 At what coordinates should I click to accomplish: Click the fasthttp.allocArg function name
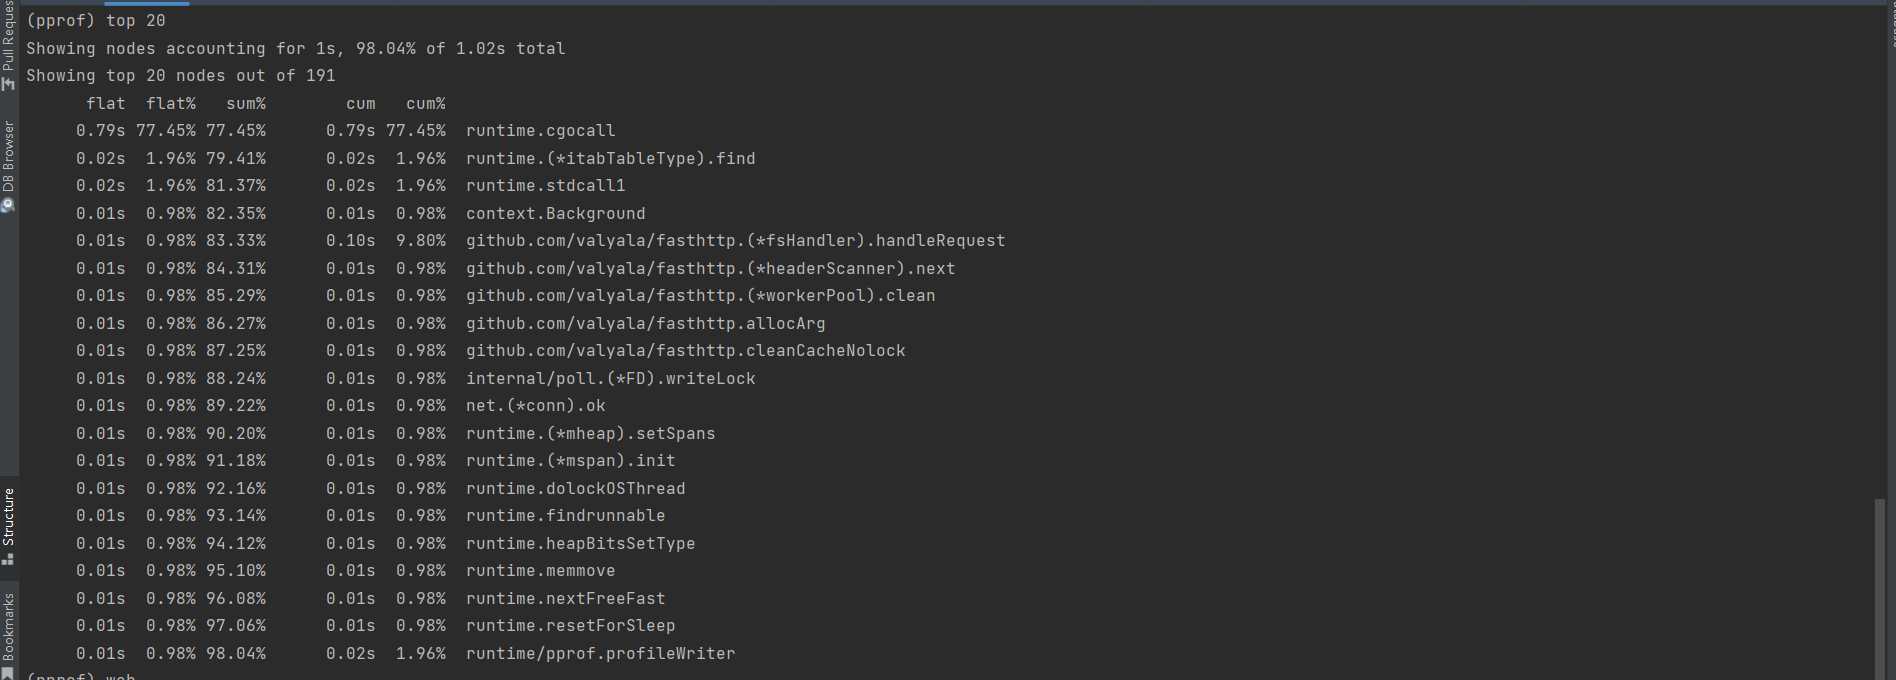(x=645, y=324)
